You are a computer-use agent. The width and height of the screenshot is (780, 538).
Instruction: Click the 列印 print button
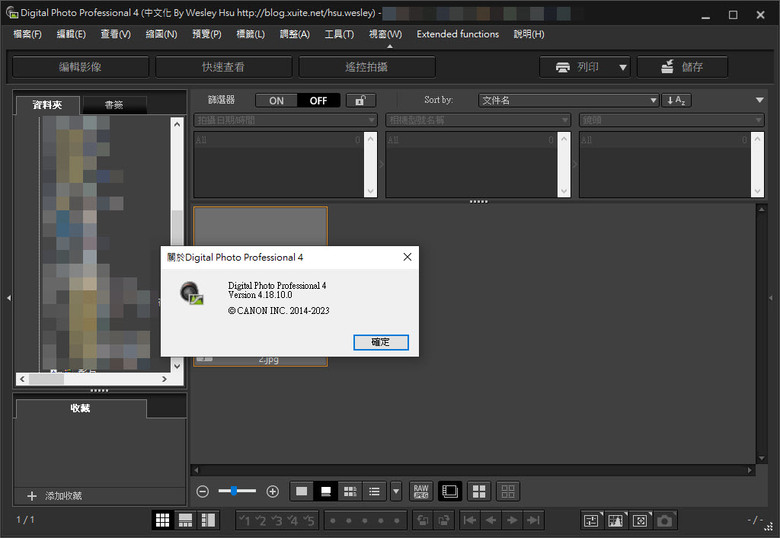click(x=578, y=67)
